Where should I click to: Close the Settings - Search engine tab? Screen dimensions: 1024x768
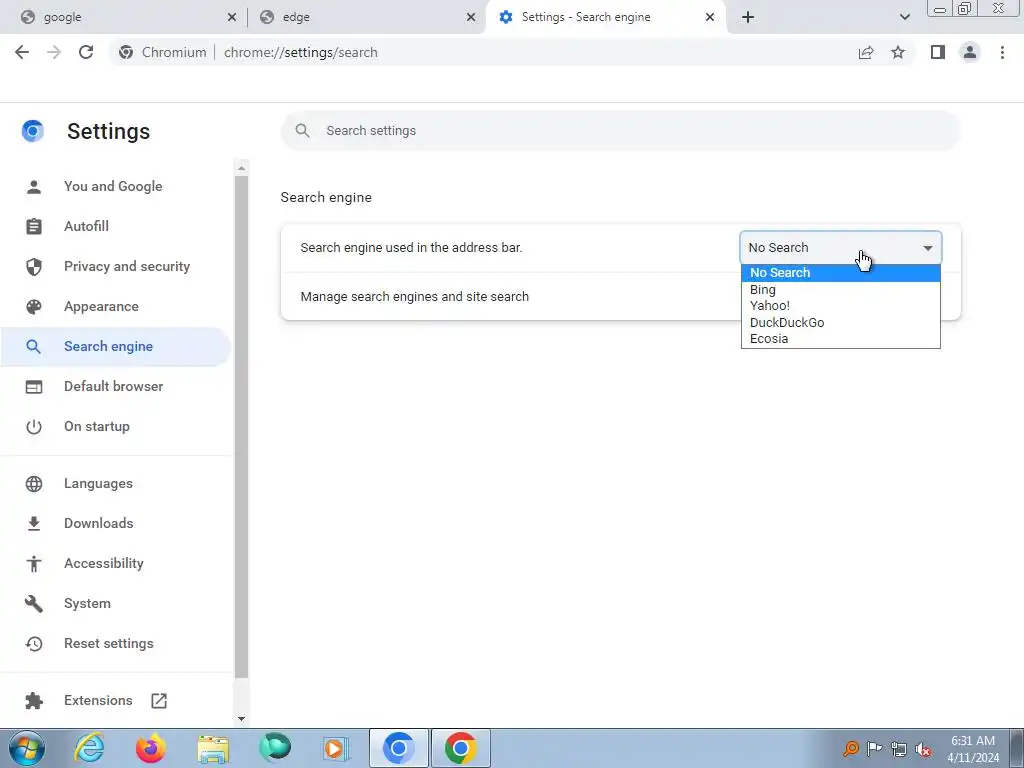tap(710, 17)
